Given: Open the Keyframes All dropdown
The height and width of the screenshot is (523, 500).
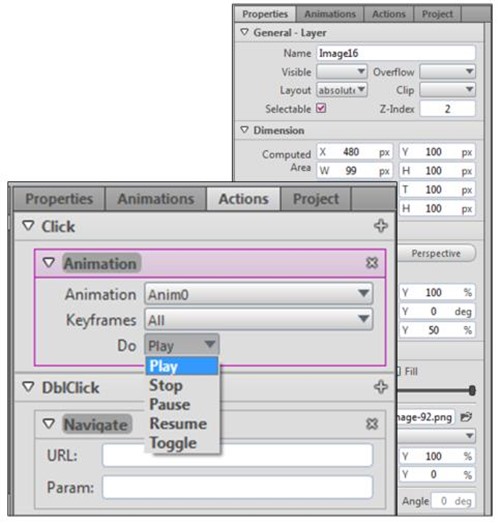Looking at the screenshot, I should (x=259, y=320).
